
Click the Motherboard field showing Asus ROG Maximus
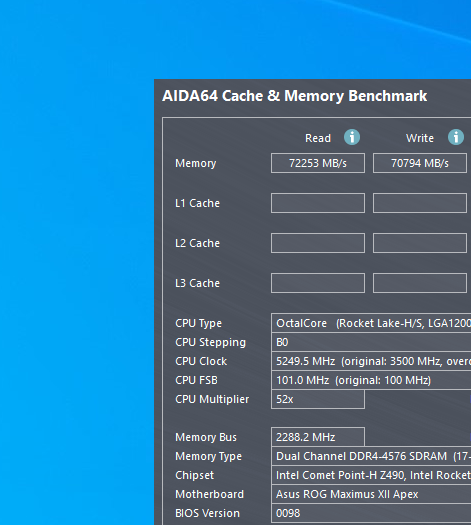371,494
